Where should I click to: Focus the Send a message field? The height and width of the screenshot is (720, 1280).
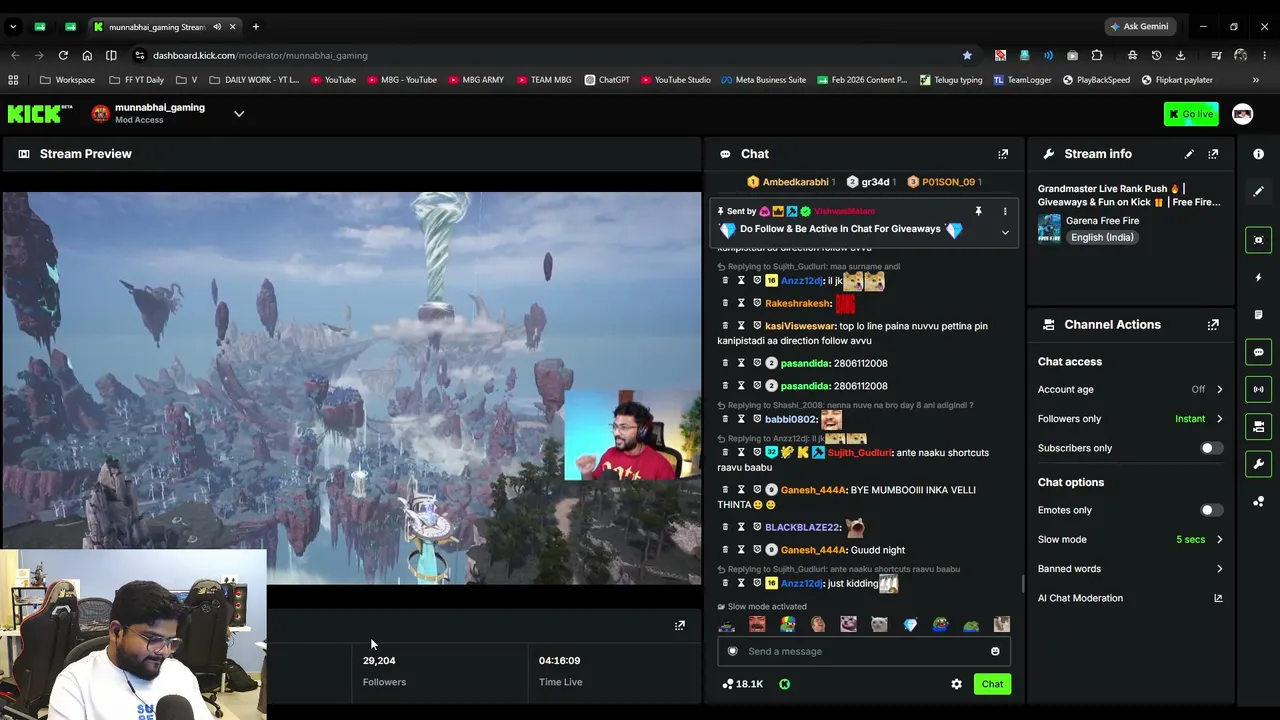click(864, 651)
